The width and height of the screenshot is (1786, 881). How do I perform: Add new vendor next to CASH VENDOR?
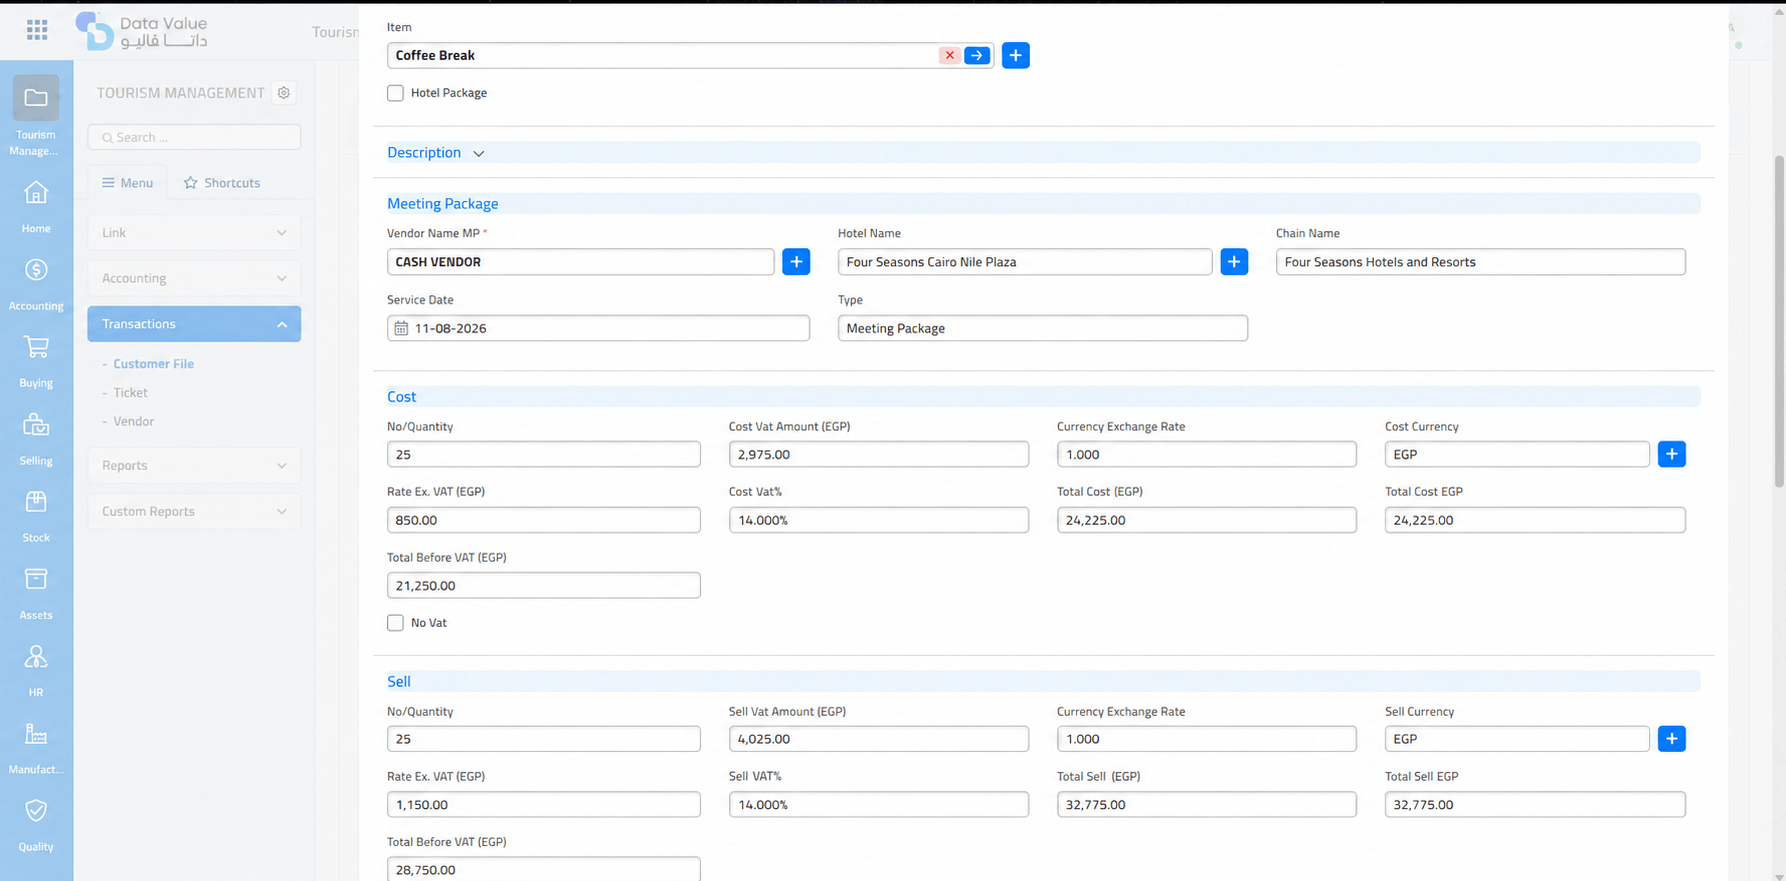point(796,262)
